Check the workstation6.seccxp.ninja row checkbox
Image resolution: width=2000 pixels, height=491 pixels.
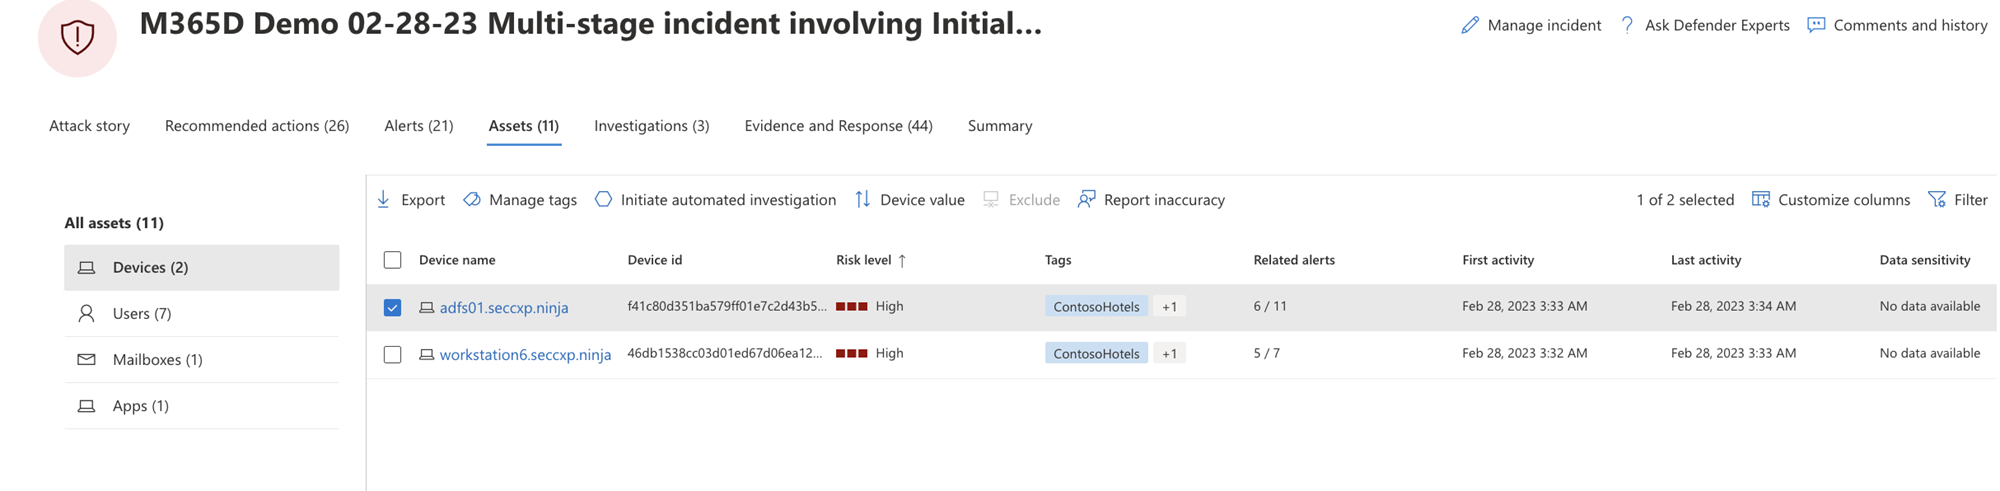point(392,354)
